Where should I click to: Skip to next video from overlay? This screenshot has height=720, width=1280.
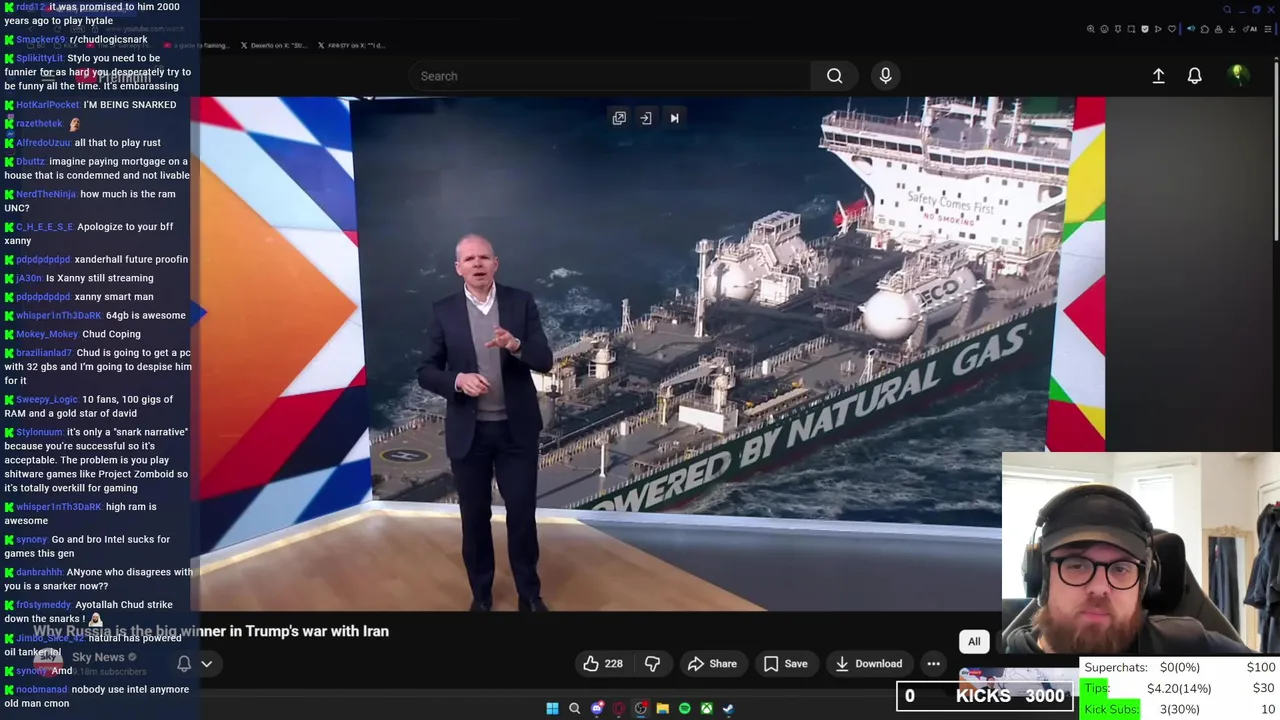(x=674, y=118)
